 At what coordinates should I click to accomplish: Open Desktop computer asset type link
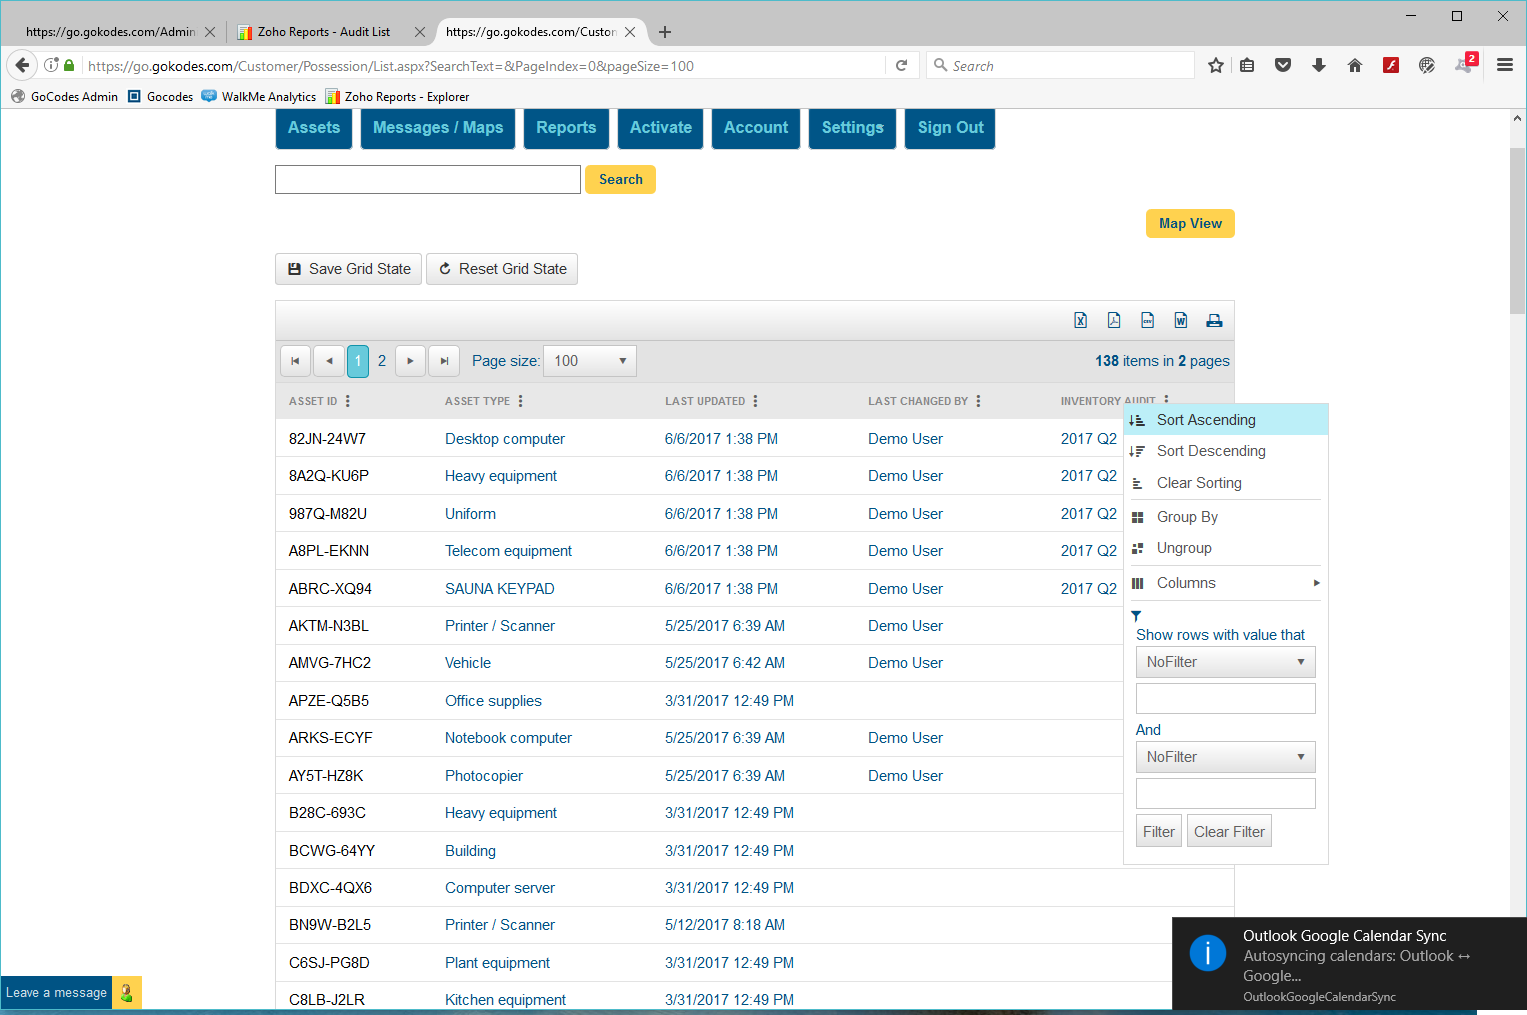(505, 439)
